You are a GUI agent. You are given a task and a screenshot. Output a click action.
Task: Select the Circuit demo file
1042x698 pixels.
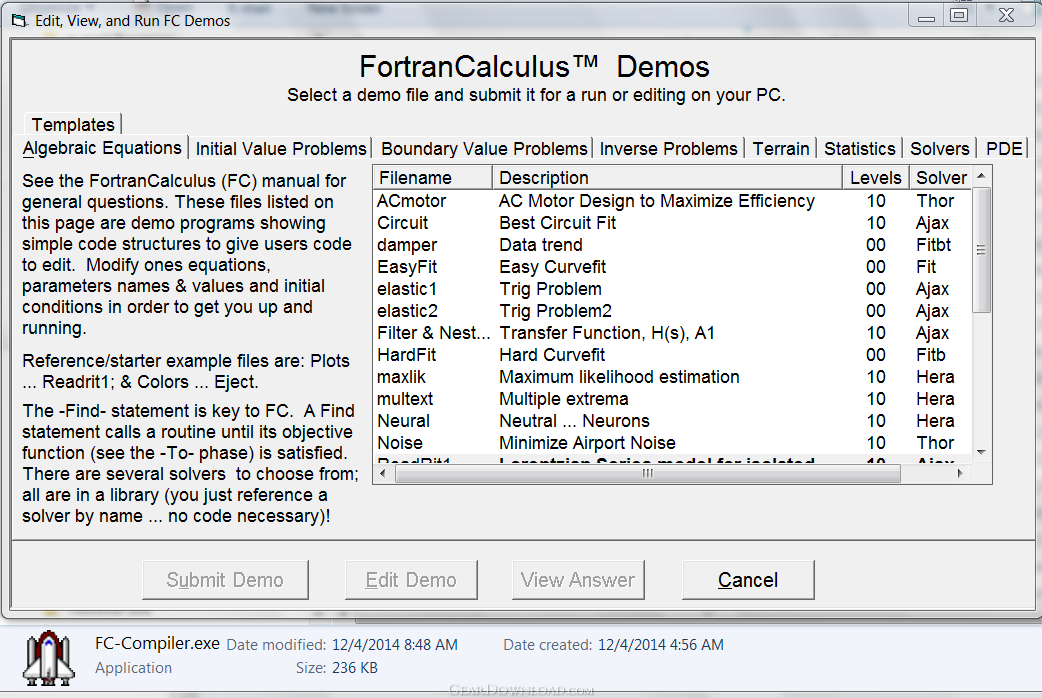coord(403,223)
